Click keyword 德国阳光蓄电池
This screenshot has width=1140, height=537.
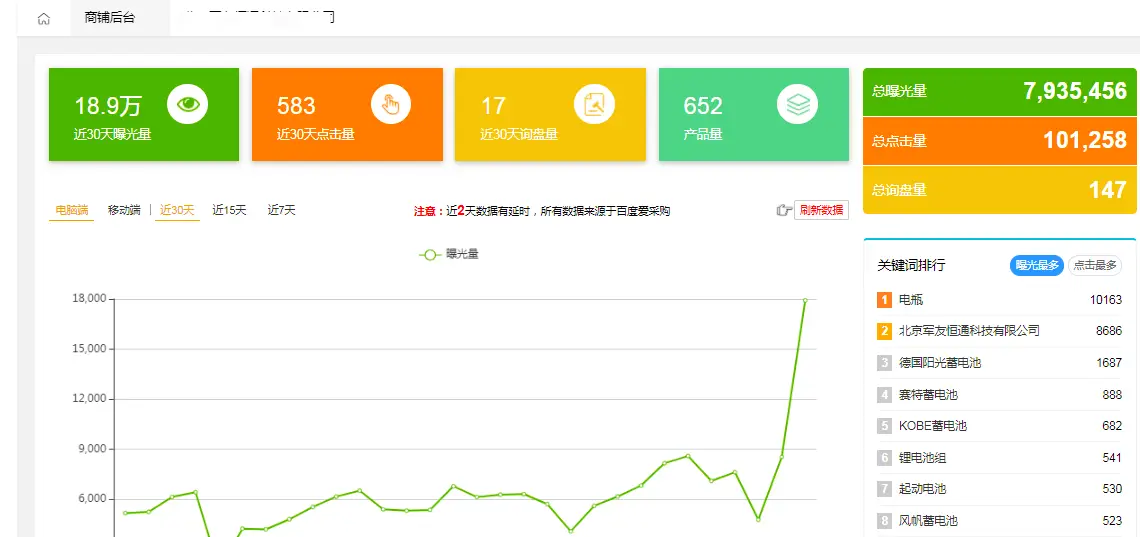(940, 363)
